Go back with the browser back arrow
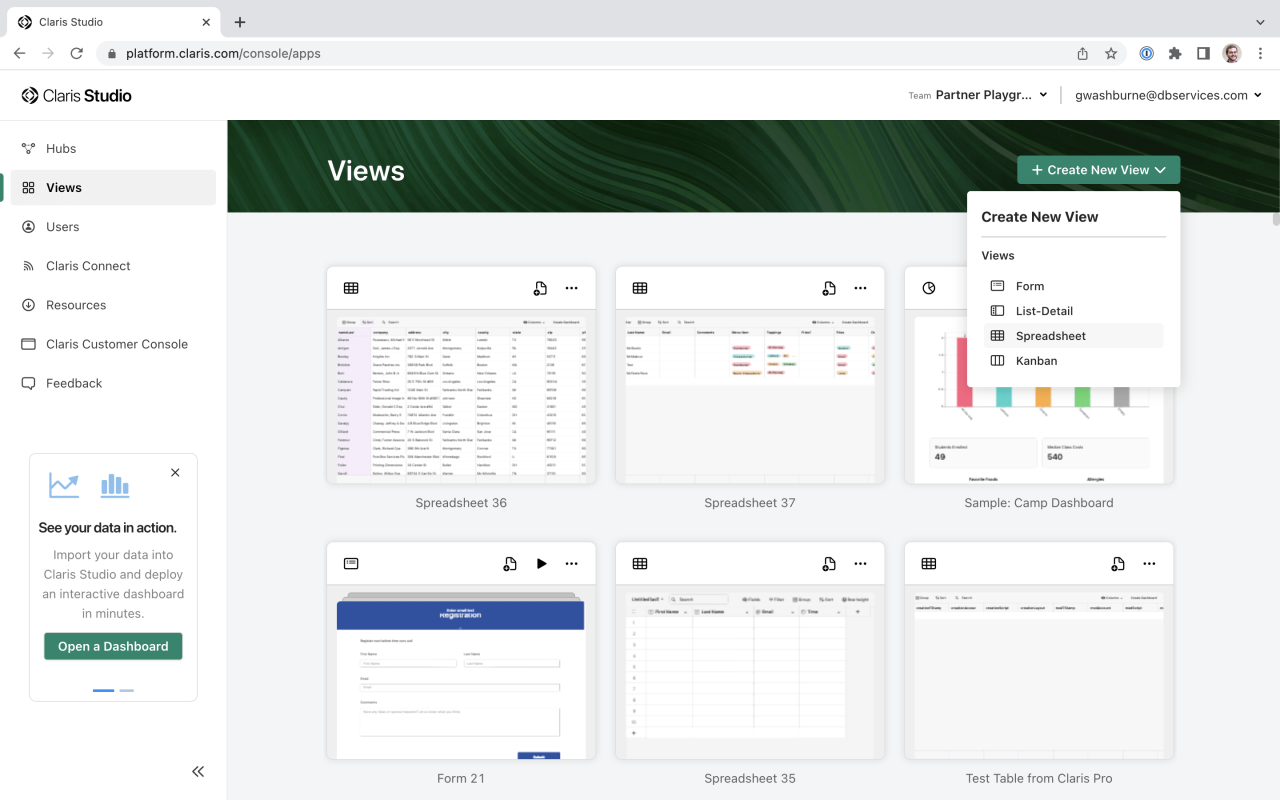 [x=20, y=54]
